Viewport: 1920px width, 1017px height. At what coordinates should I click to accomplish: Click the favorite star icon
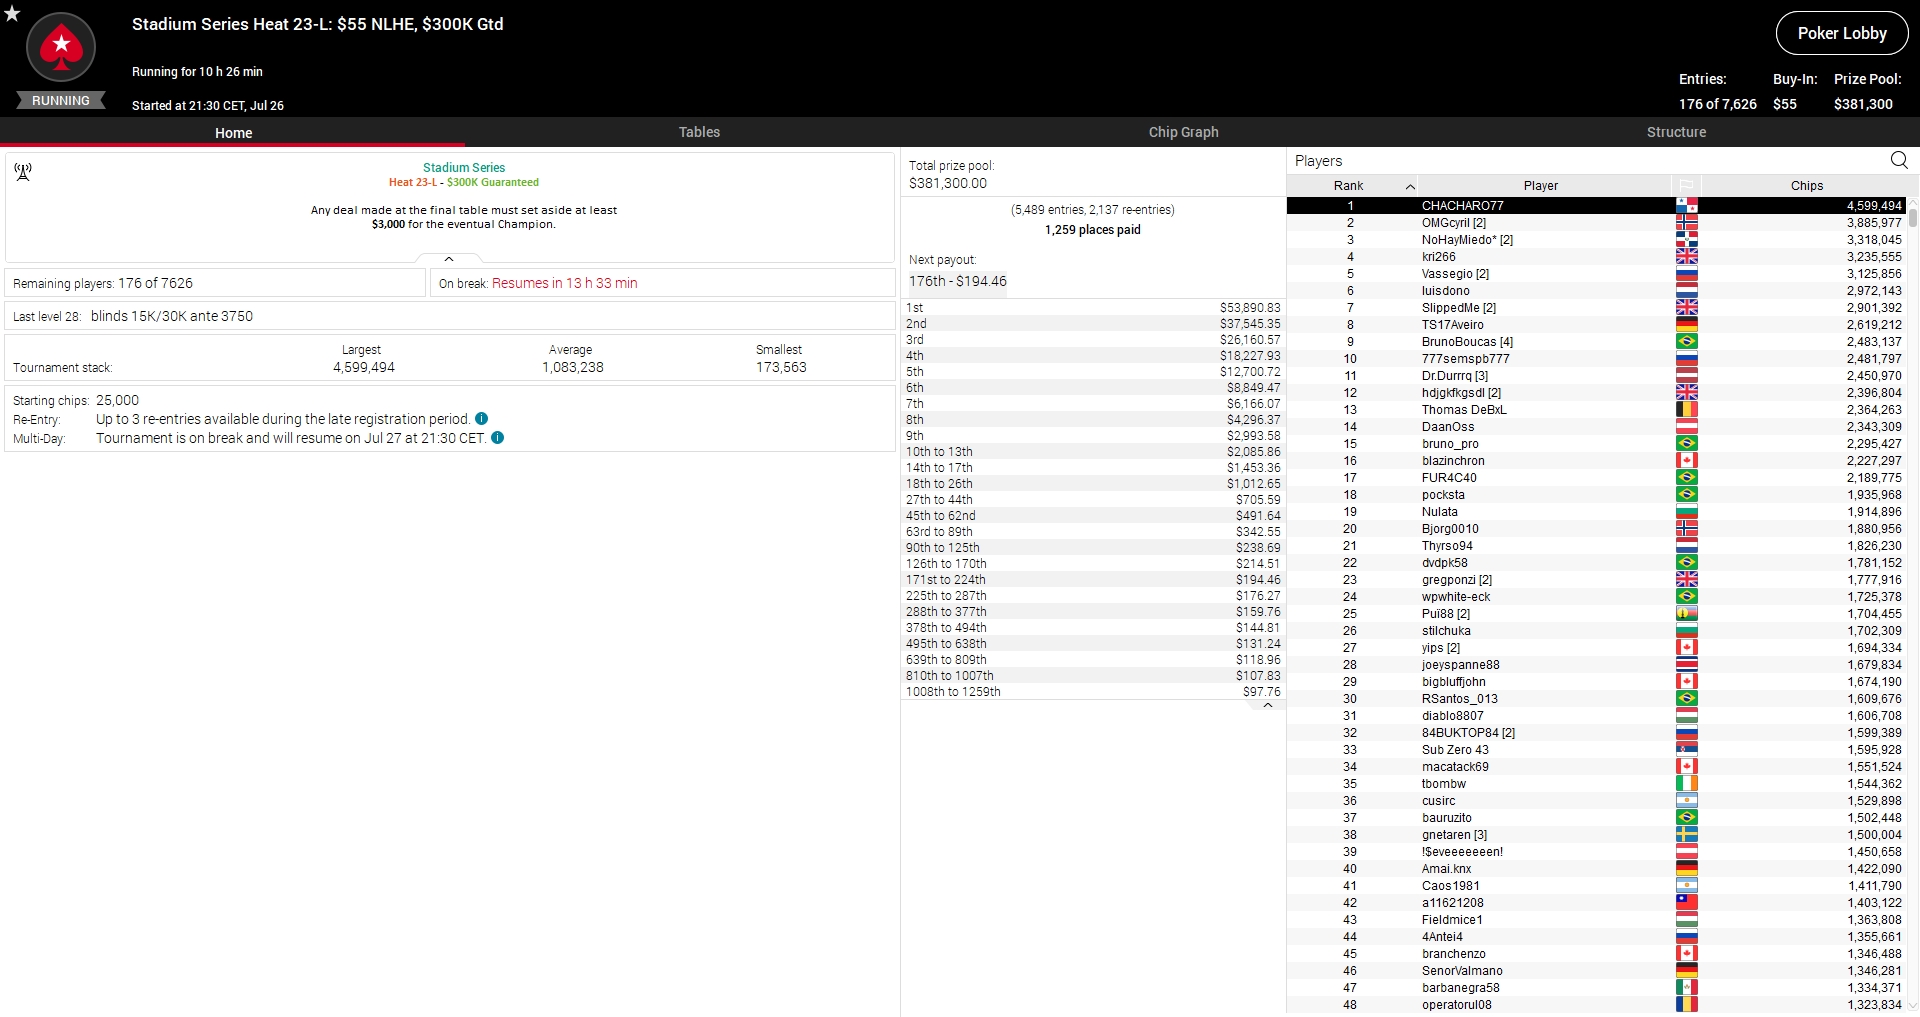(x=12, y=14)
